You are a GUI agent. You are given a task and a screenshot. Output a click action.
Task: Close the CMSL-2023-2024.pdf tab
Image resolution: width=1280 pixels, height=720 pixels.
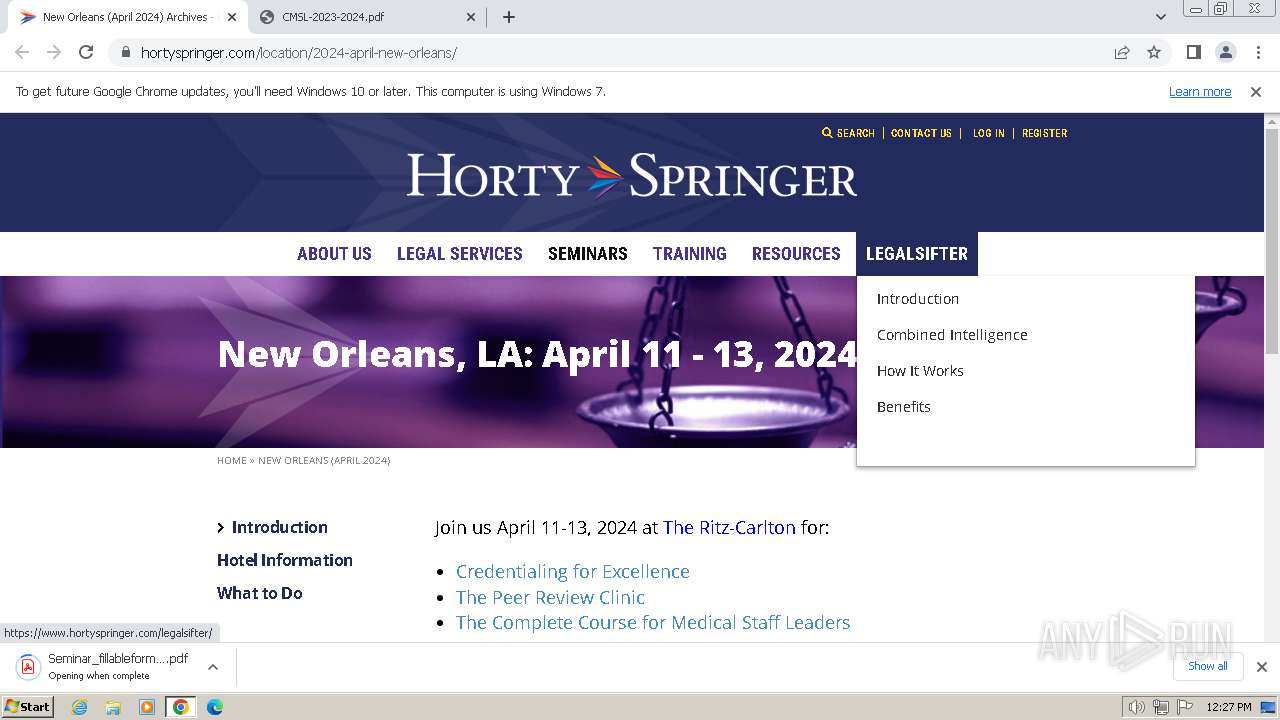coord(472,17)
